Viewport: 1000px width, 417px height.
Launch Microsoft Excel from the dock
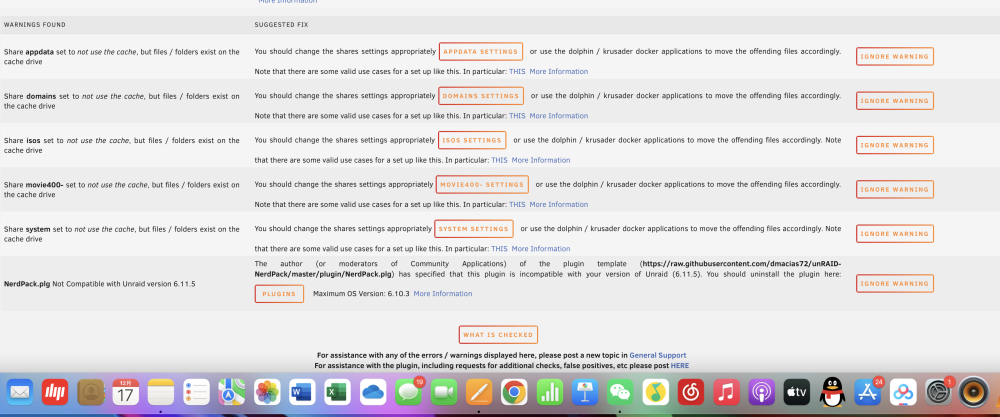pyautogui.click(x=338, y=392)
